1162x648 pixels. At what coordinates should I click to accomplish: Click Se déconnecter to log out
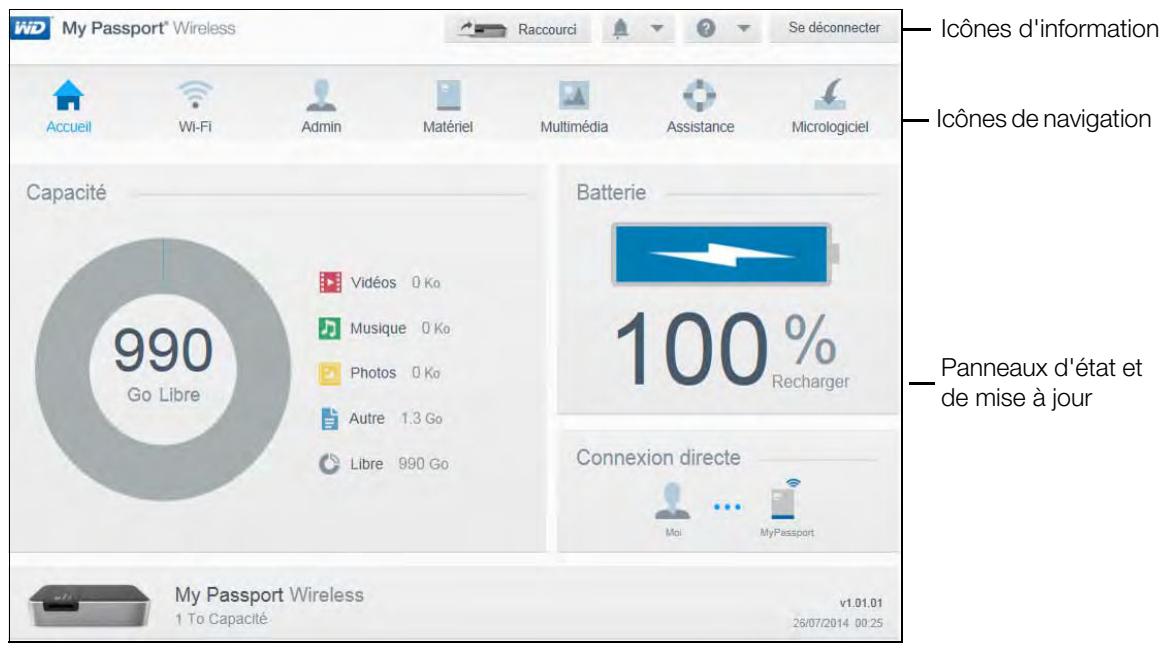pyautogui.click(x=834, y=28)
